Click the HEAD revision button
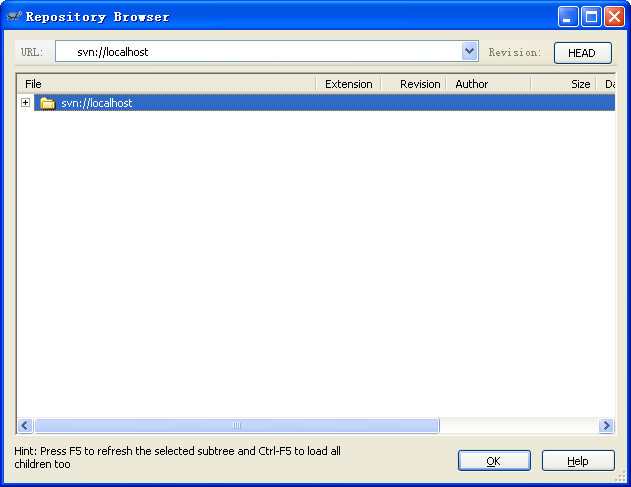This screenshot has height=487, width=631. (583, 53)
